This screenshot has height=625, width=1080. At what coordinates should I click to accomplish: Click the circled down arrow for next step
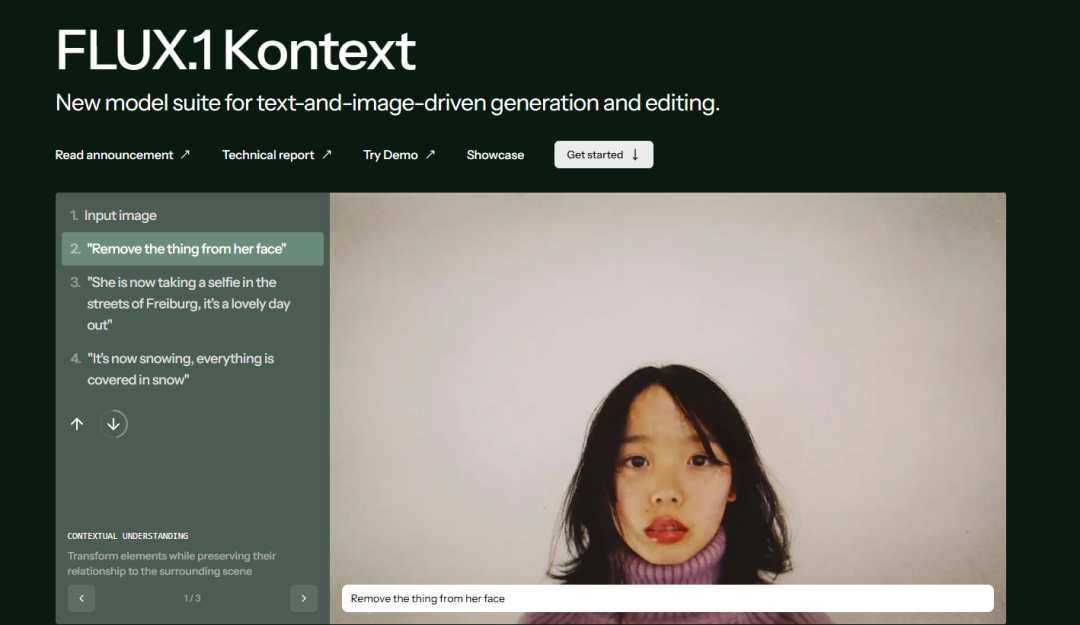tap(114, 424)
